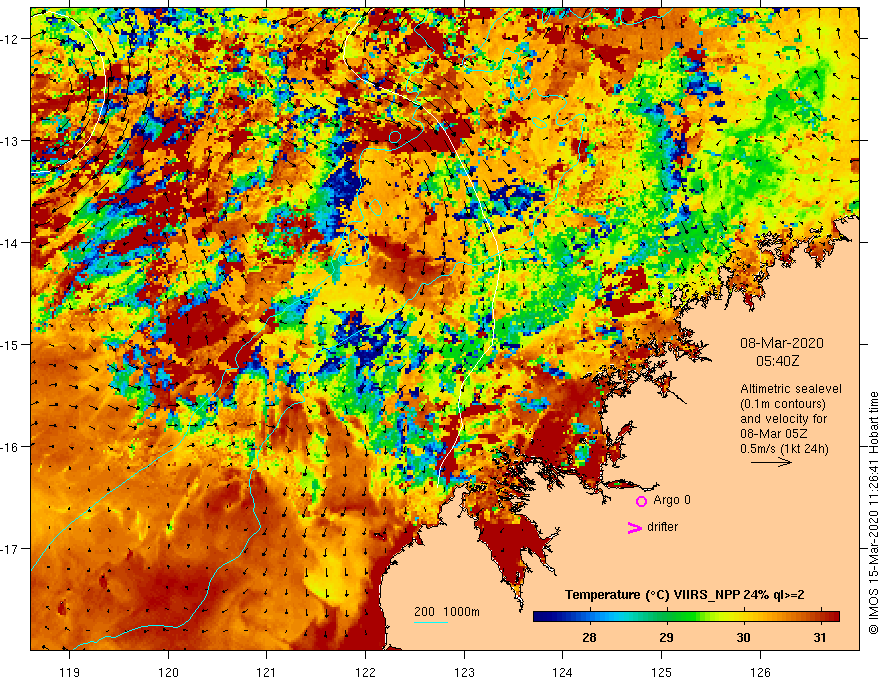Click the colorbar value 29
This screenshot has height=680, width=880.
click(666, 637)
